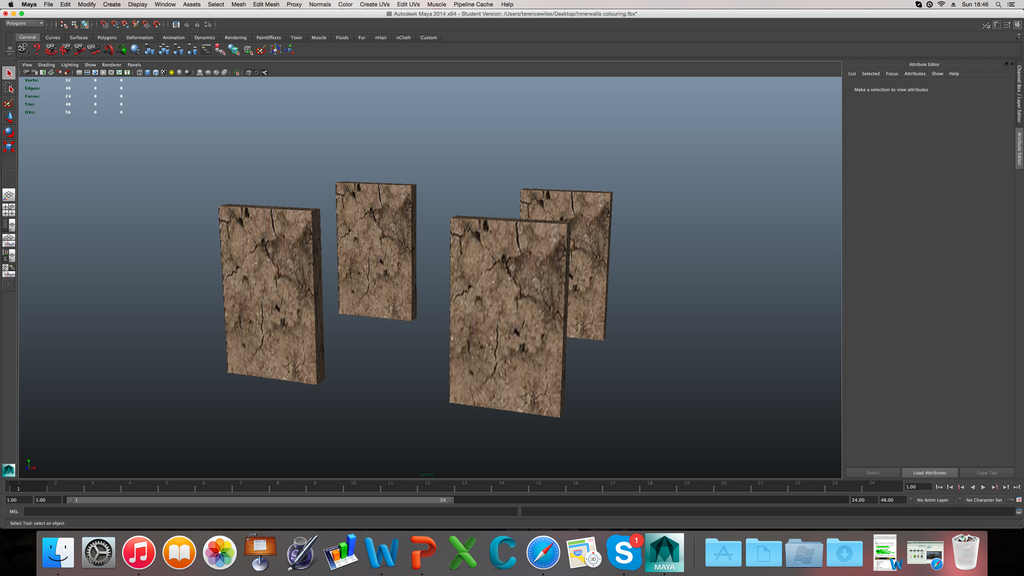Select the Paint Selection tool

tap(8, 103)
